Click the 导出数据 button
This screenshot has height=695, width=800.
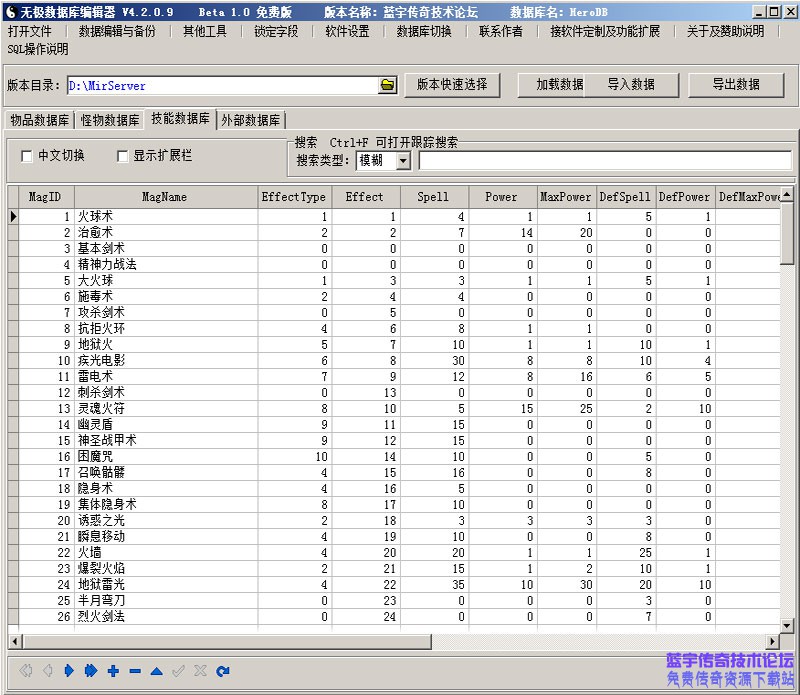coord(737,85)
